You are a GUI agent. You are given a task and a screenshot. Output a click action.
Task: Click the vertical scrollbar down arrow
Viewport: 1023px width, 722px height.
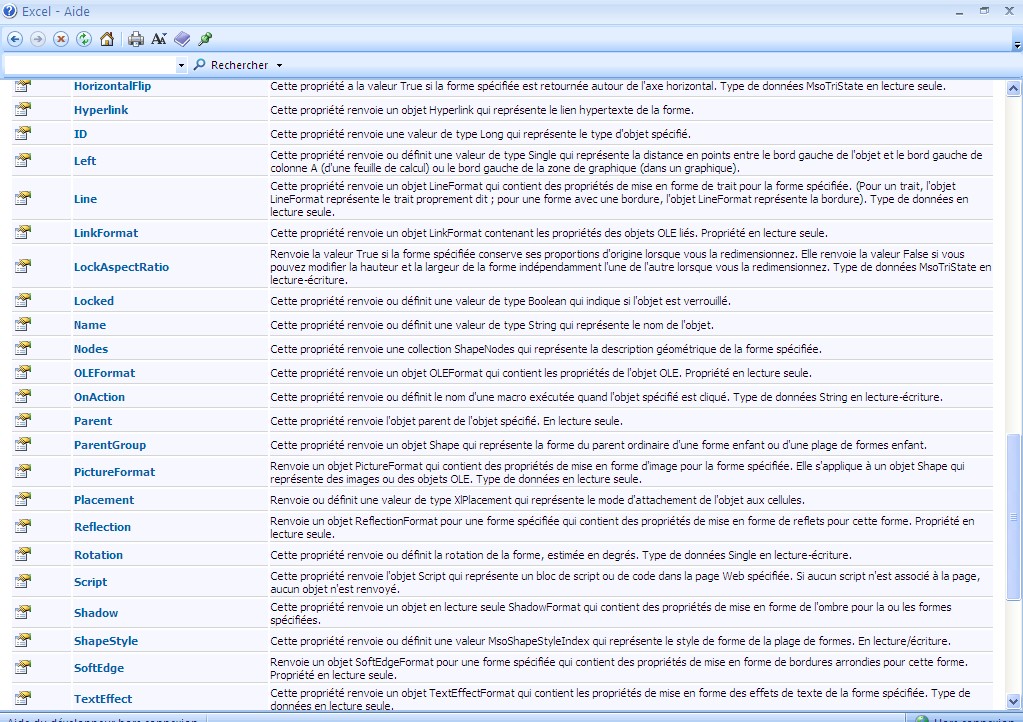click(x=1013, y=702)
